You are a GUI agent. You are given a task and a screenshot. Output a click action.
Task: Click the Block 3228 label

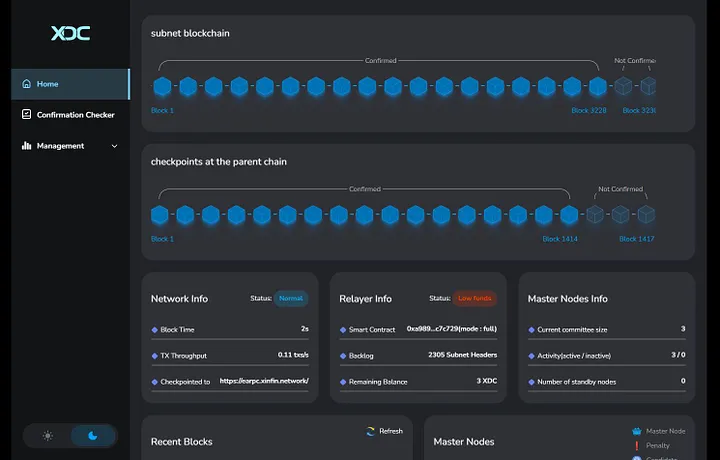pyautogui.click(x=588, y=111)
